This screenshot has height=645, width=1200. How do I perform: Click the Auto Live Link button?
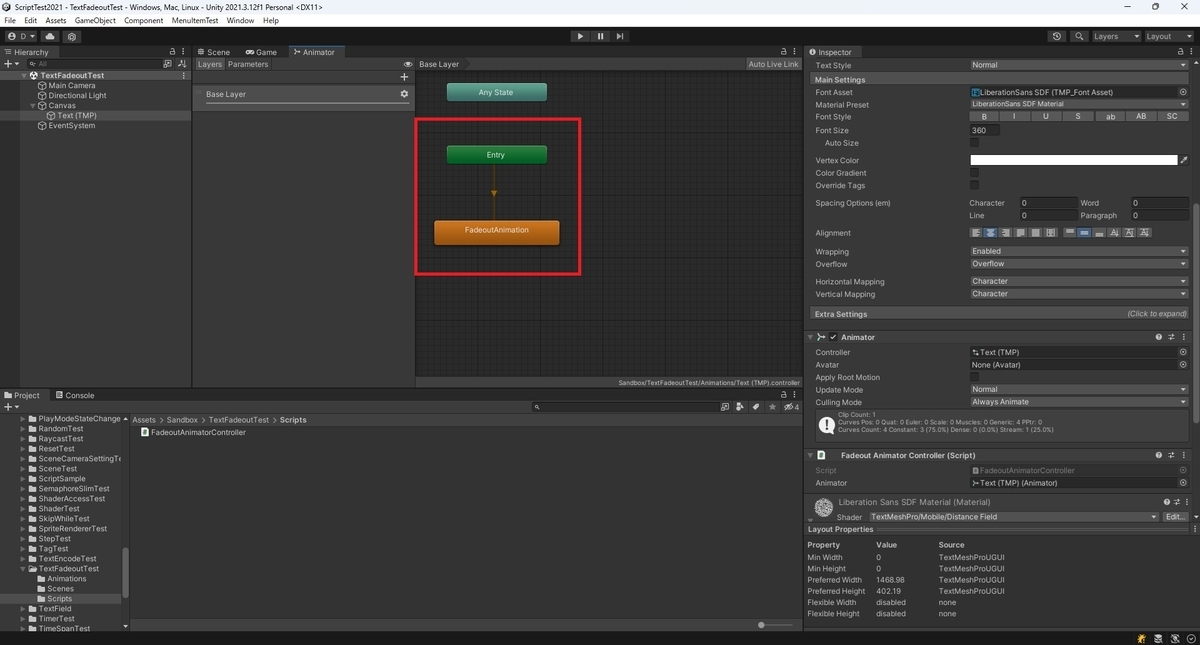pyautogui.click(x=773, y=64)
